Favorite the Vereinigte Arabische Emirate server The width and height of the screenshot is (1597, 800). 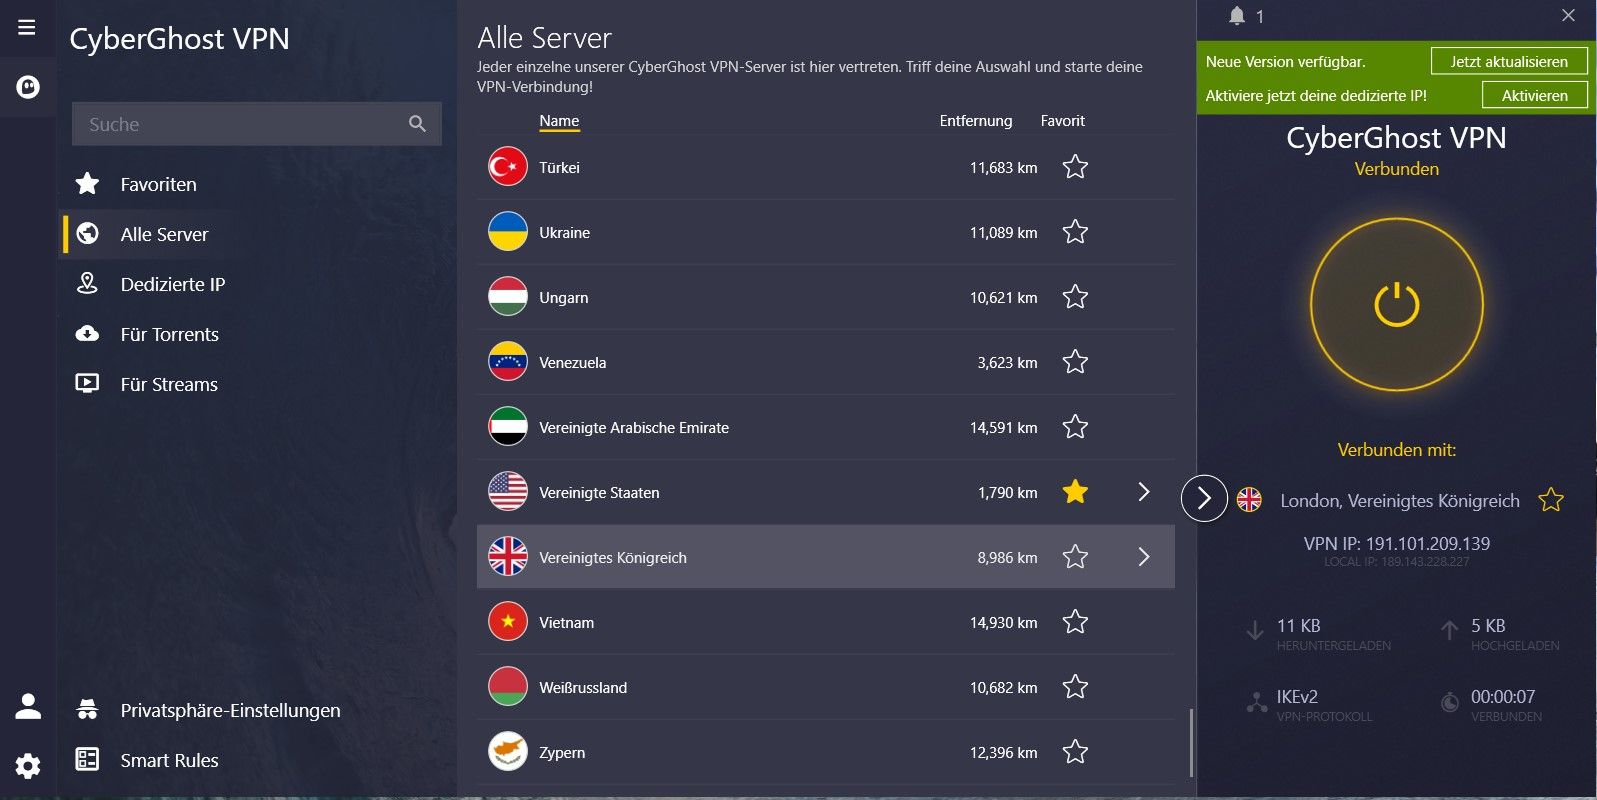point(1075,427)
